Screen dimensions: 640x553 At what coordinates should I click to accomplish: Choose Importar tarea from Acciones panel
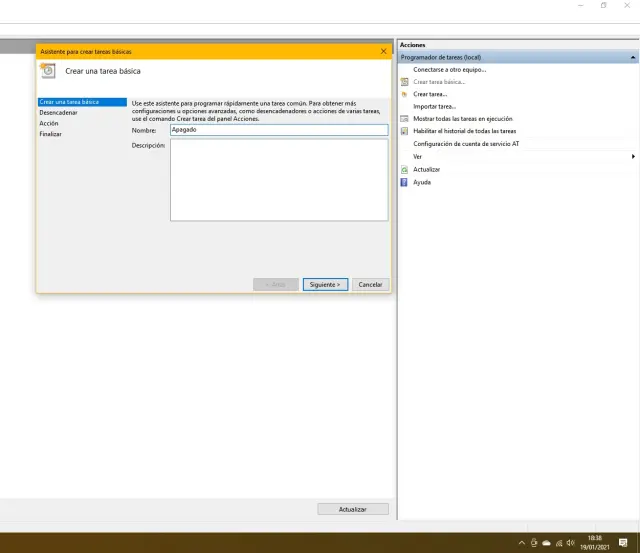point(434,106)
